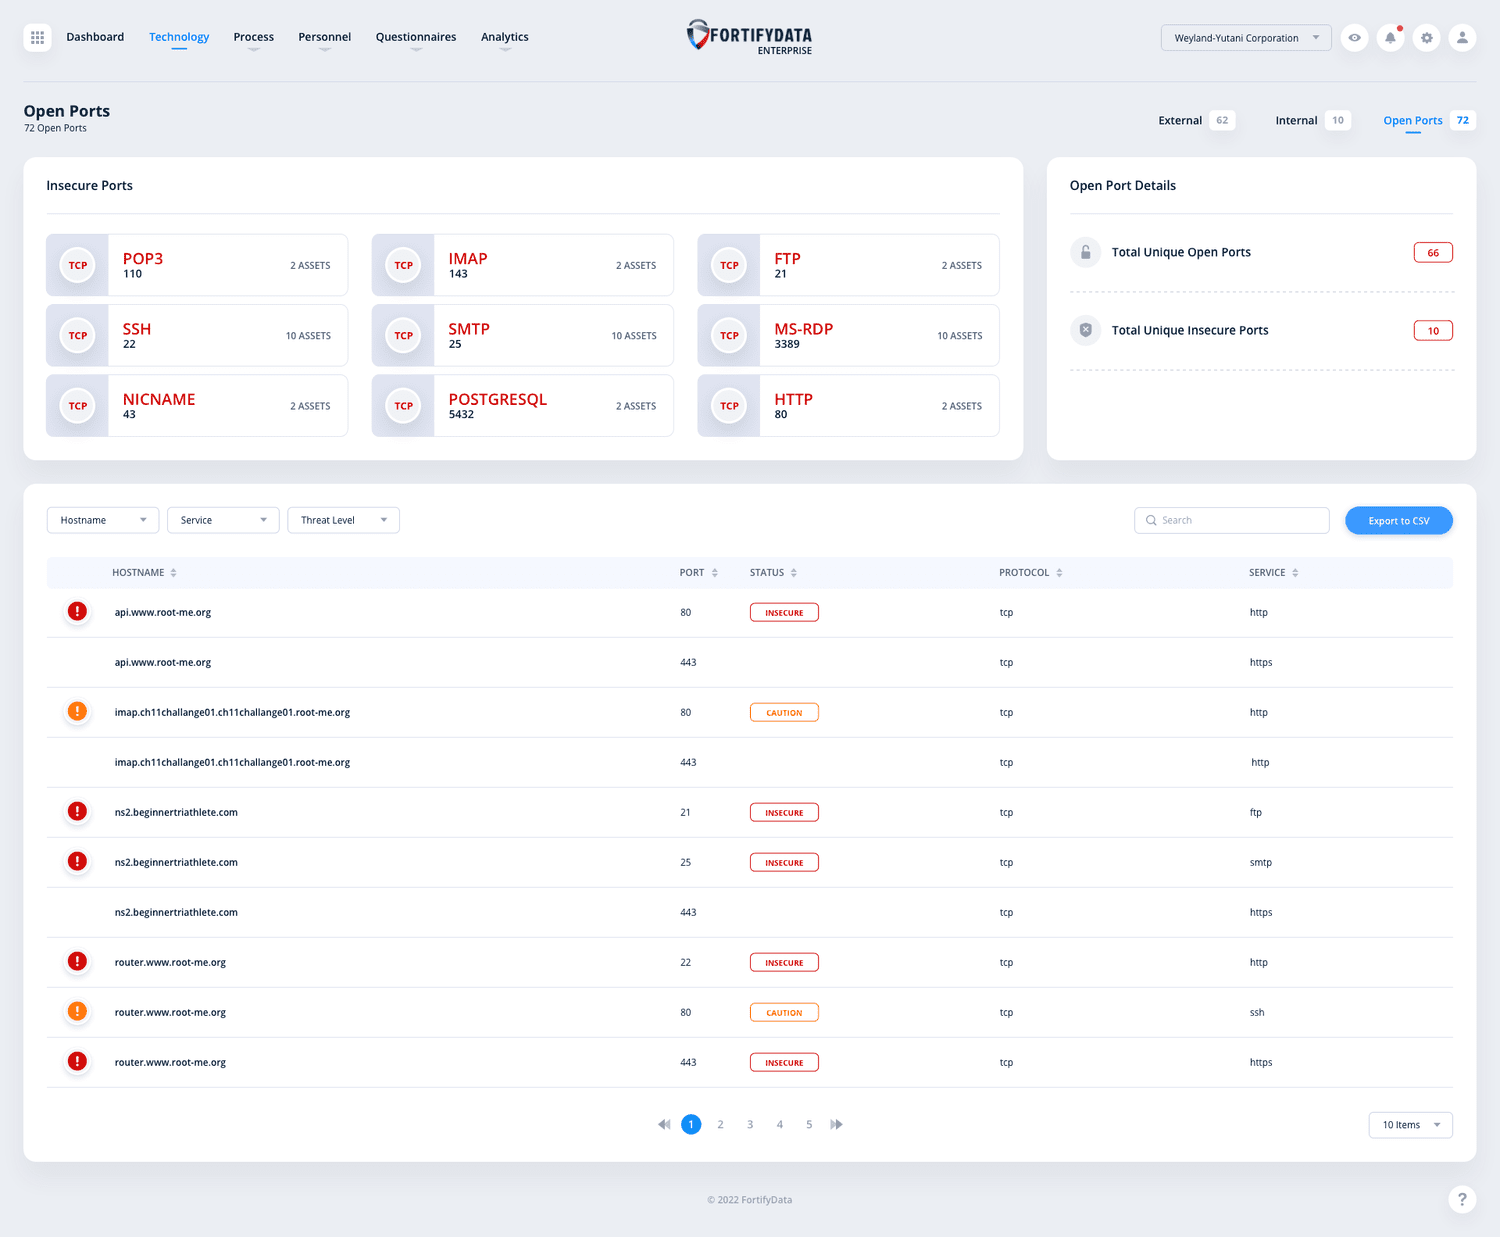Viewport: 1500px width, 1237px height.
Task: Change items per page via 10 Items dropdown
Action: 1410,1124
